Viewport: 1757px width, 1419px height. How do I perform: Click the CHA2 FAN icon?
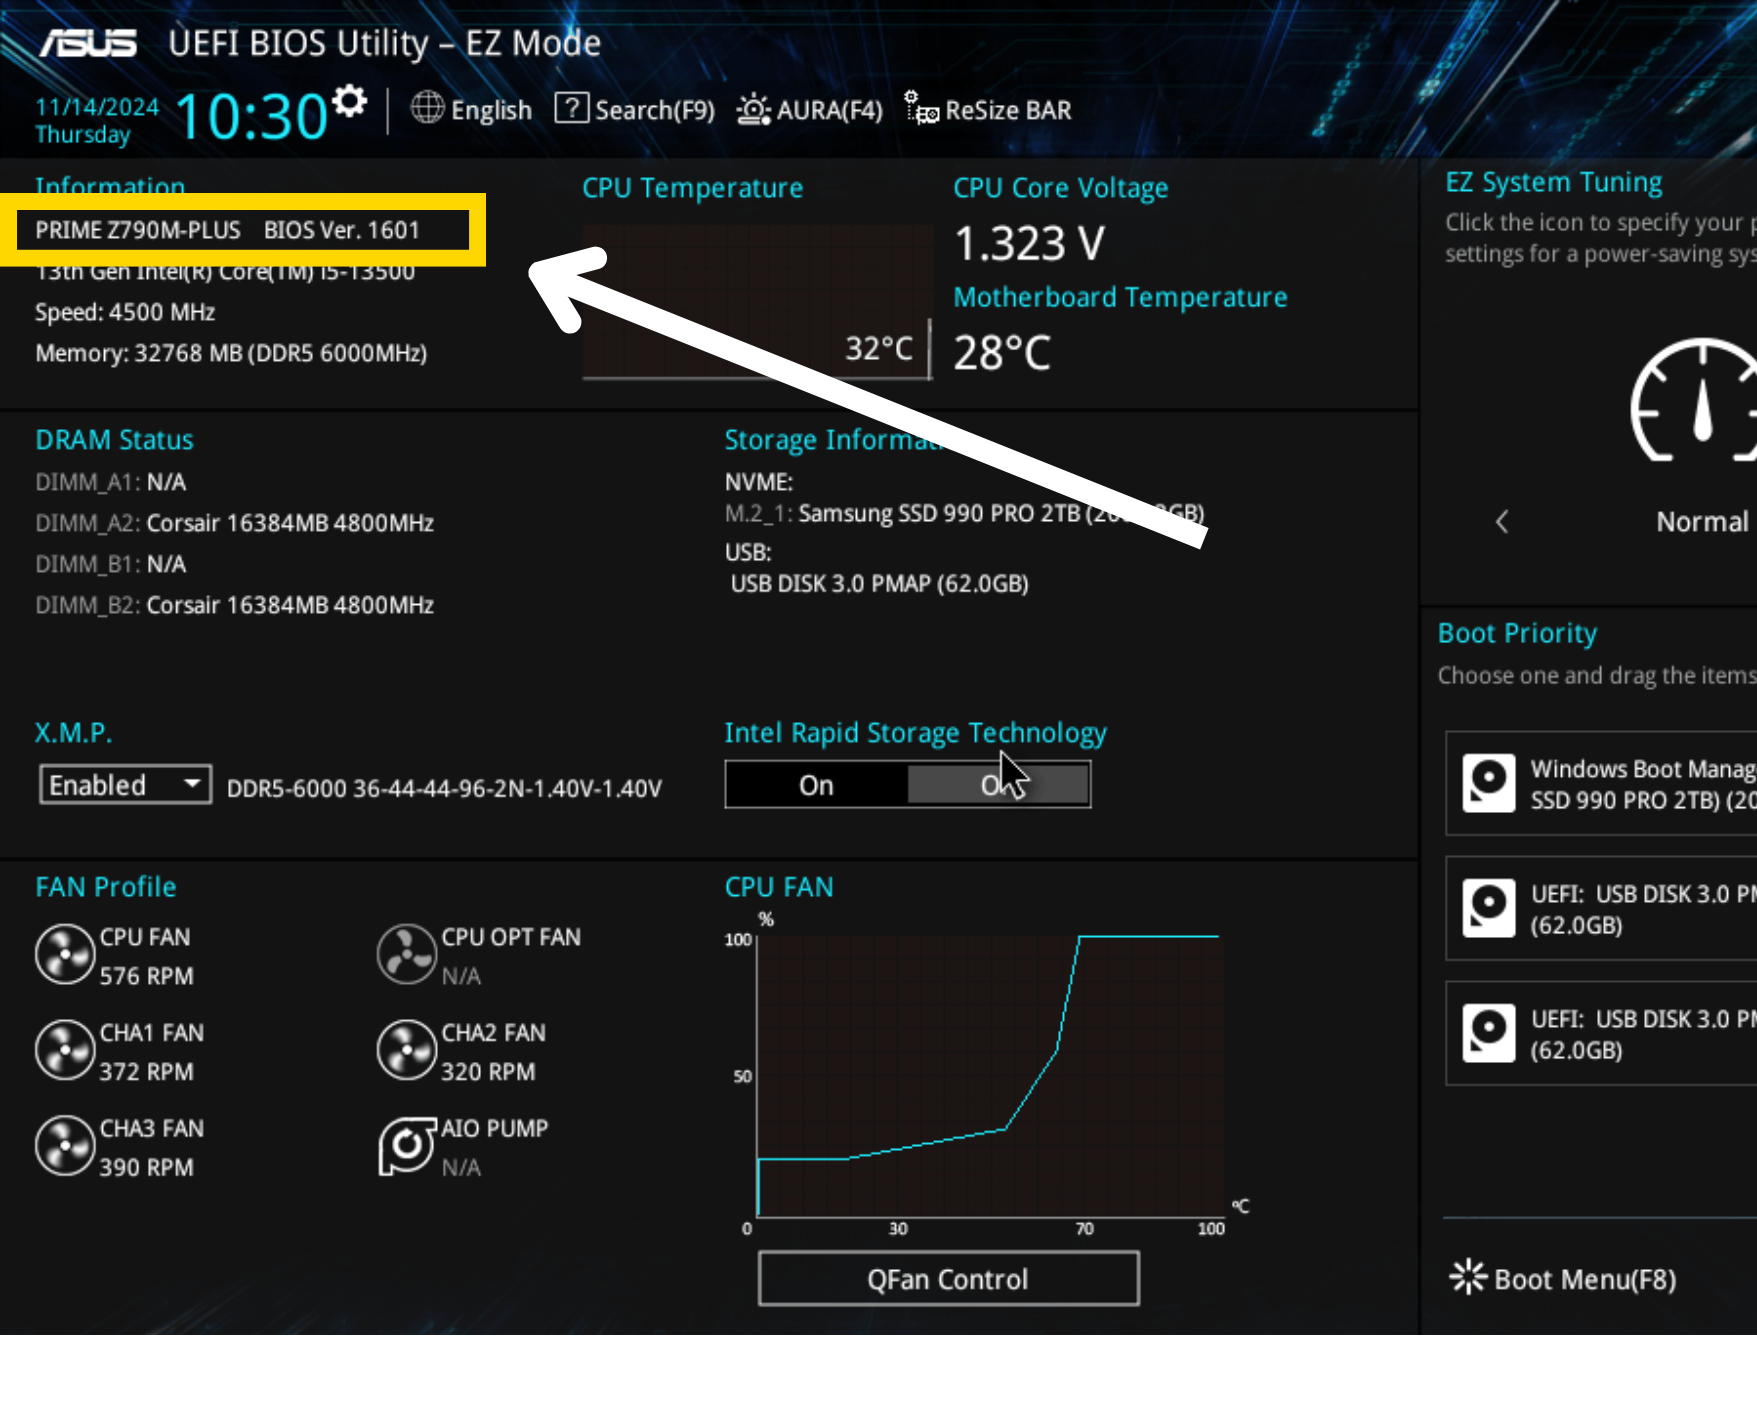coord(406,1050)
